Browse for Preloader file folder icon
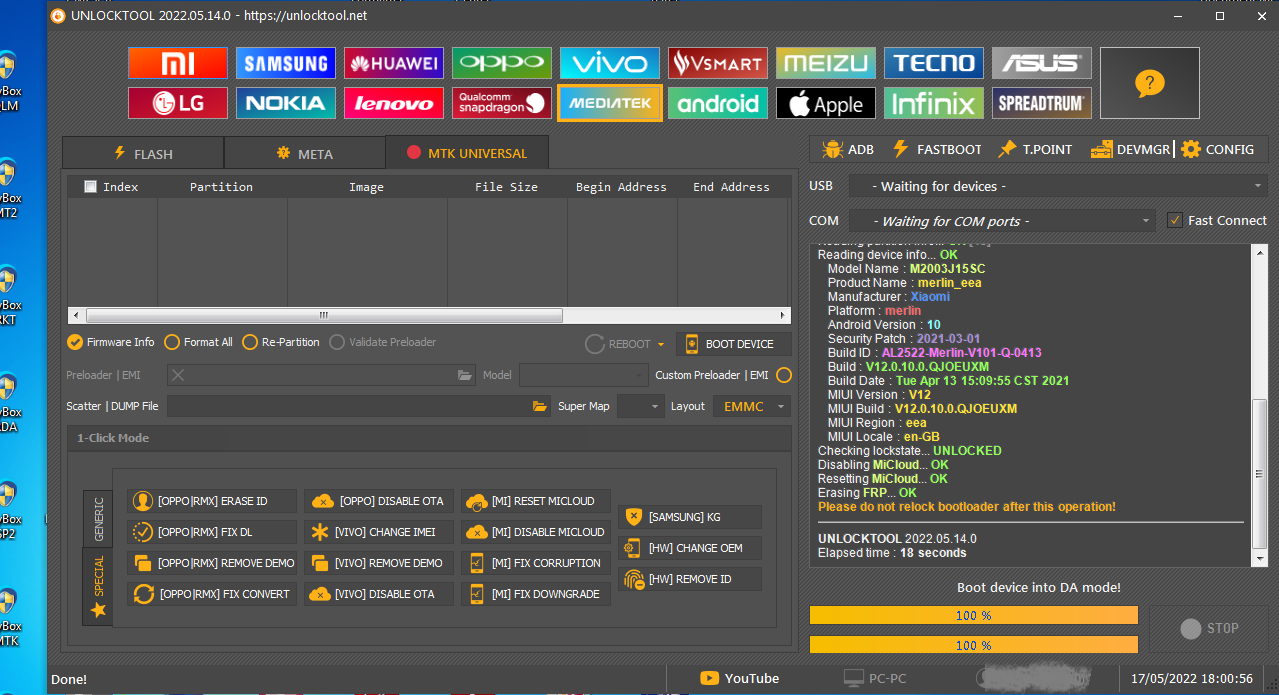1279x695 pixels. (x=465, y=375)
